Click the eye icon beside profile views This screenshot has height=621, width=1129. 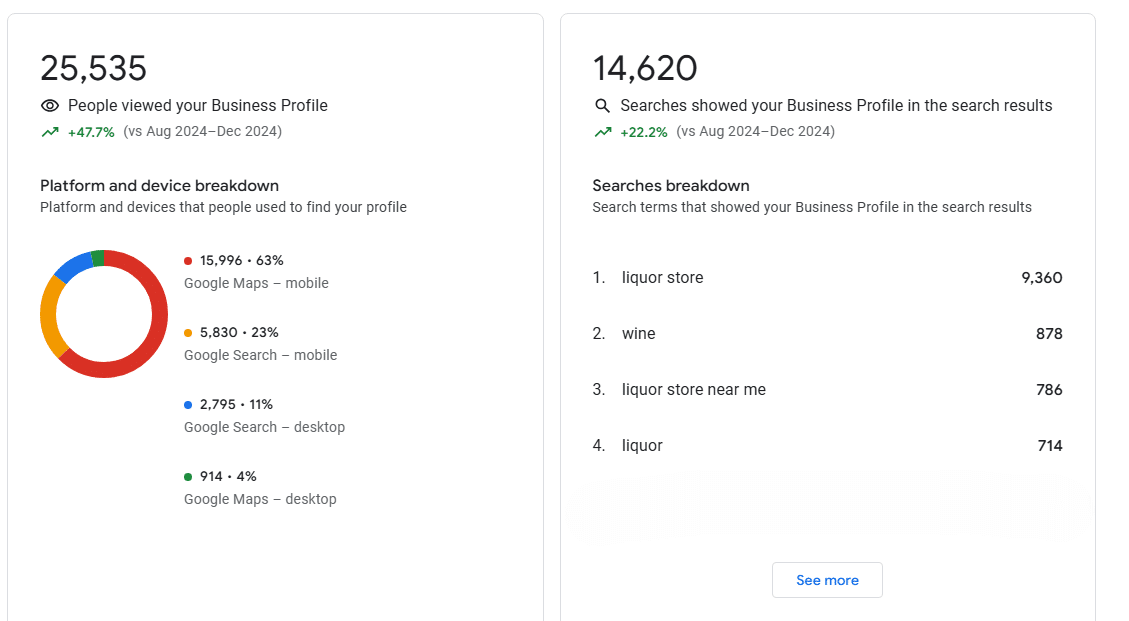click(49, 106)
